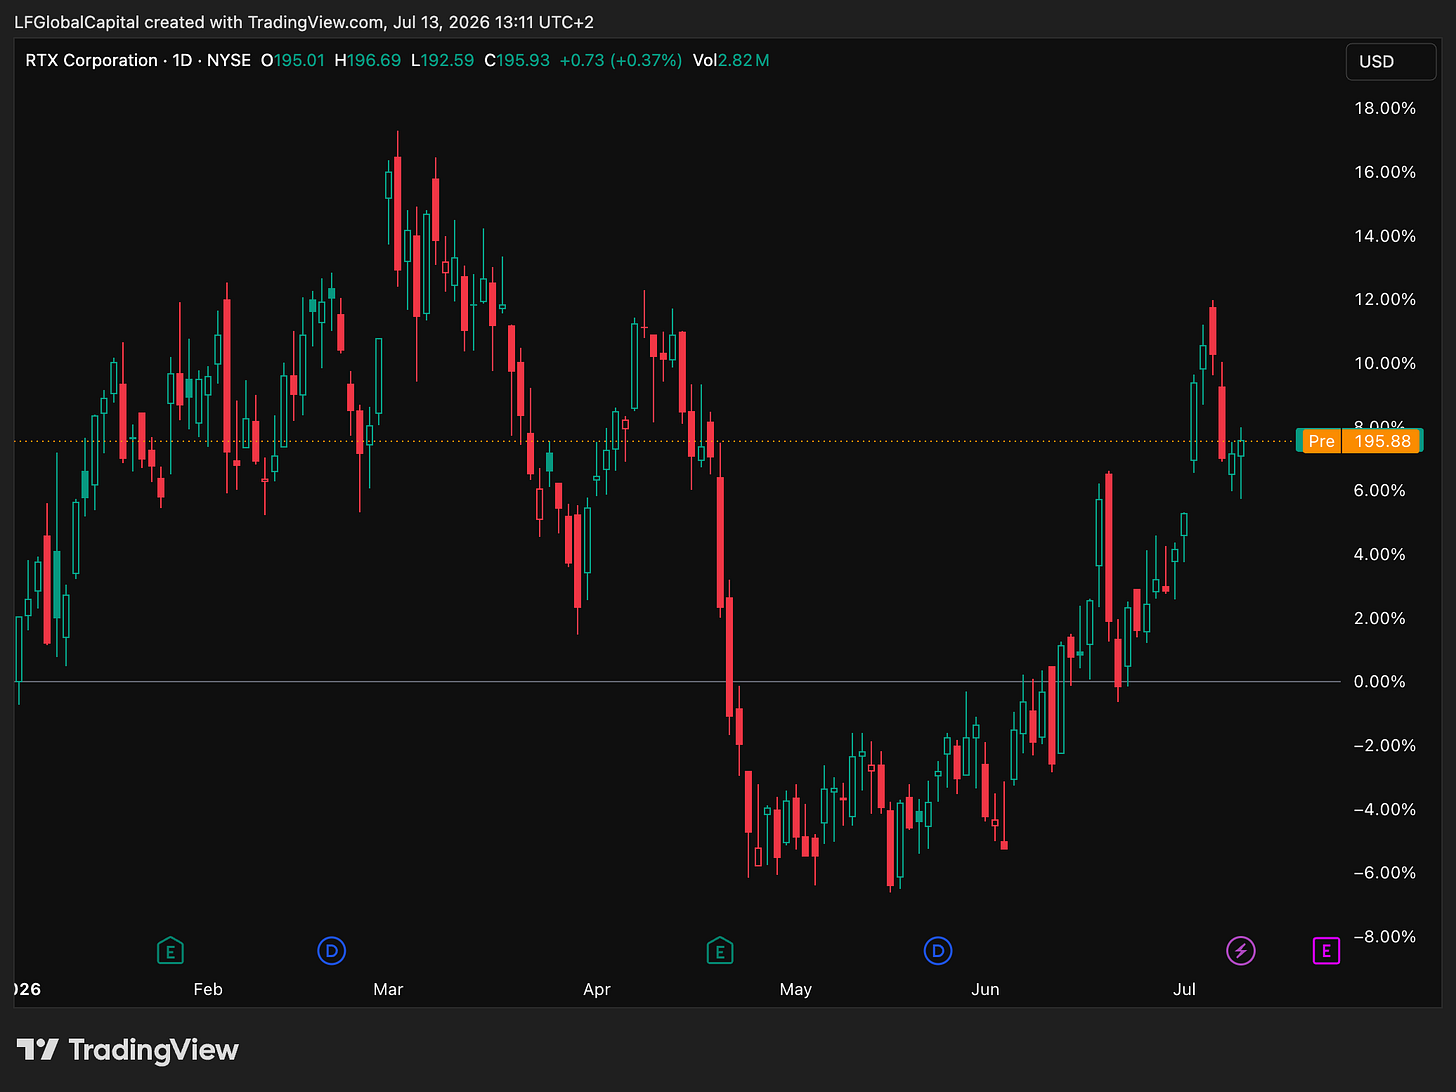Click the May label on time axis
The width and height of the screenshot is (1456, 1092).
[x=796, y=989]
